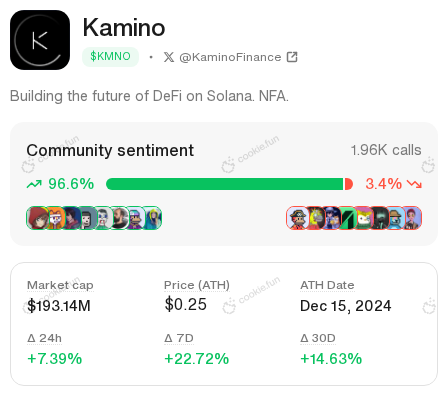Click the green sentiment progress bar
The width and height of the screenshot is (448, 396).
pos(225,184)
